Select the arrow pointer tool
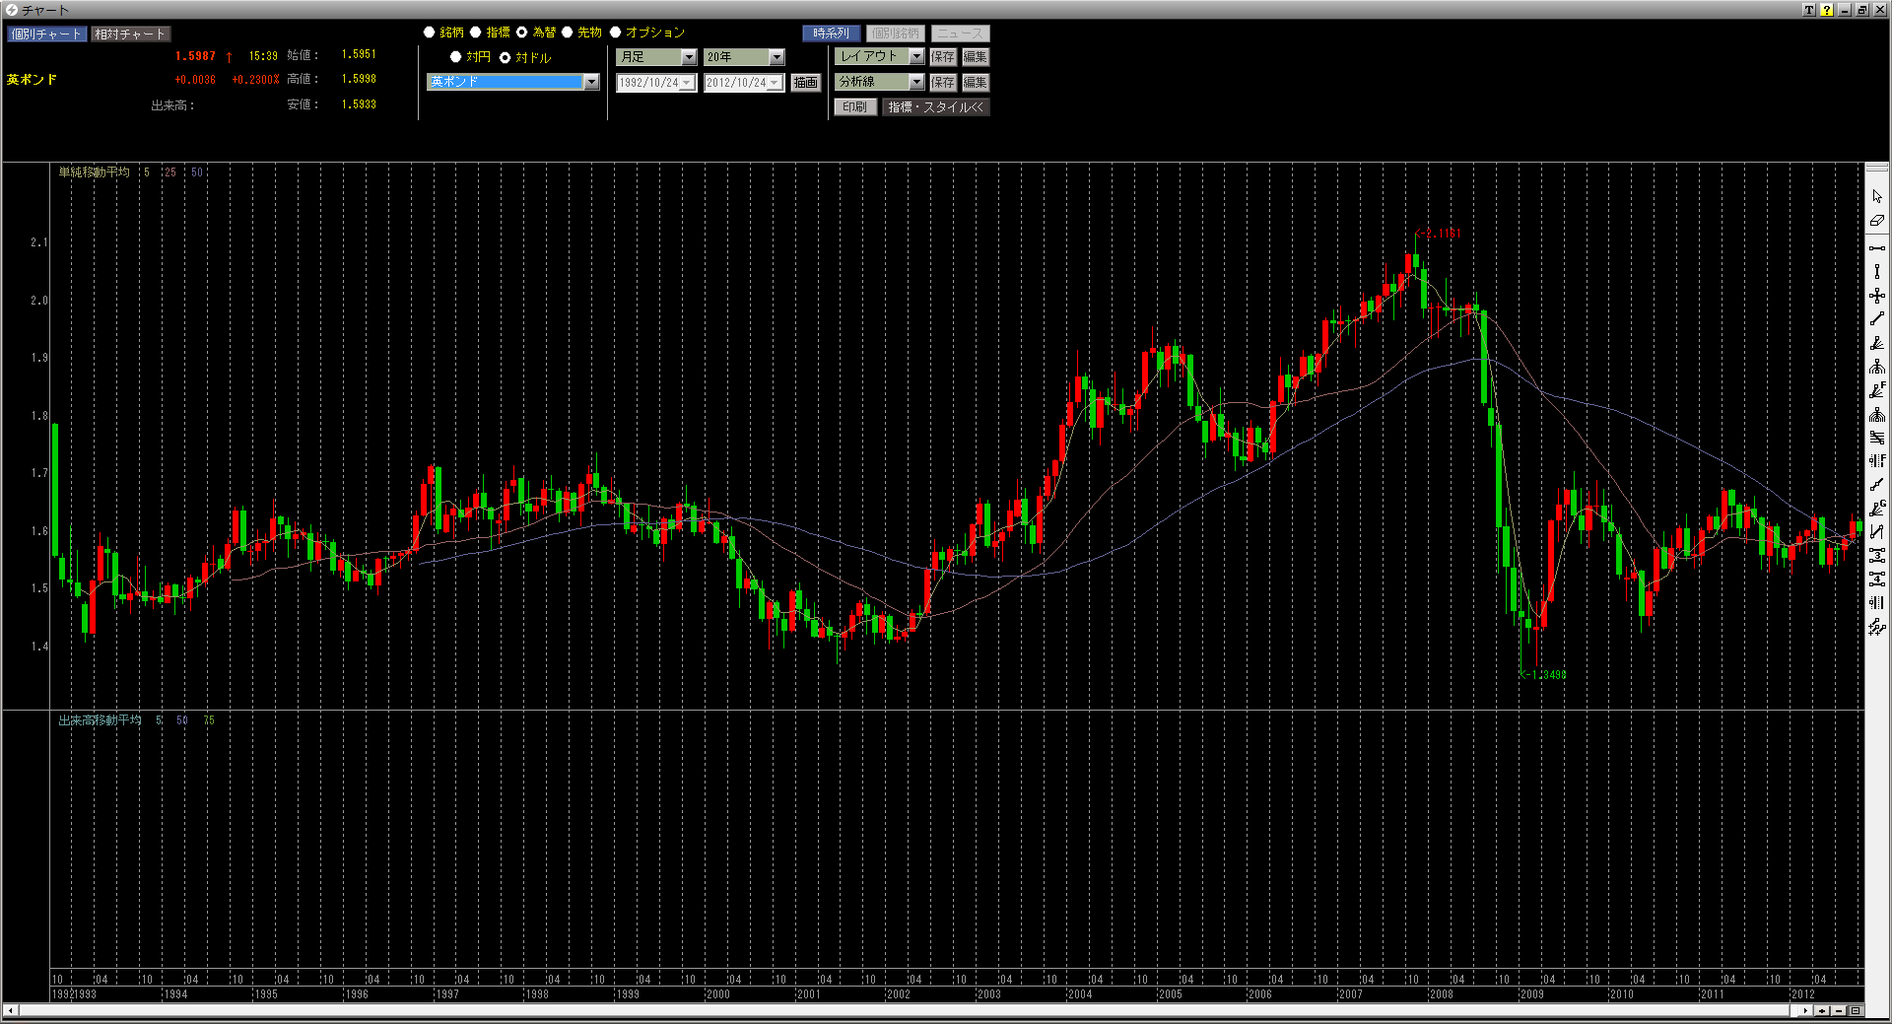This screenshot has width=1892, height=1024. (x=1877, y=197)
